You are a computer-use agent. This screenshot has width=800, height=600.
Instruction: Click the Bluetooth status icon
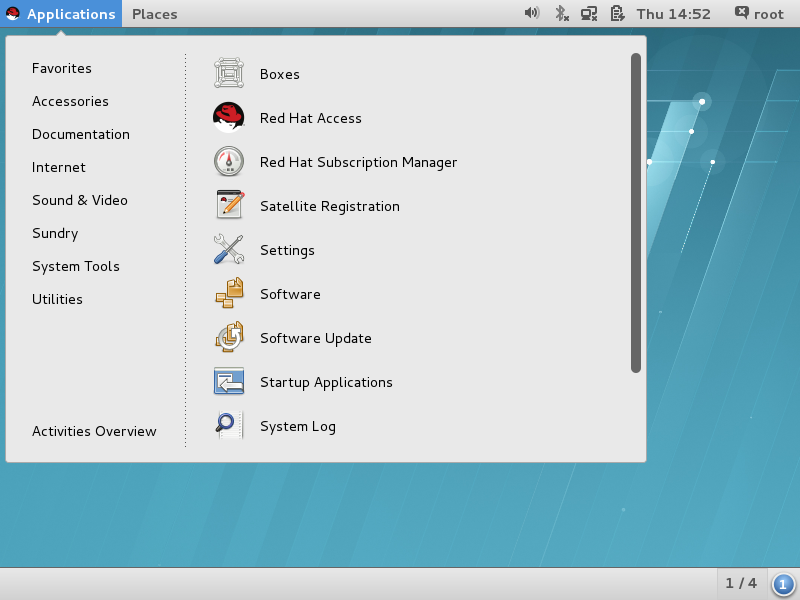tap(562, 13)
